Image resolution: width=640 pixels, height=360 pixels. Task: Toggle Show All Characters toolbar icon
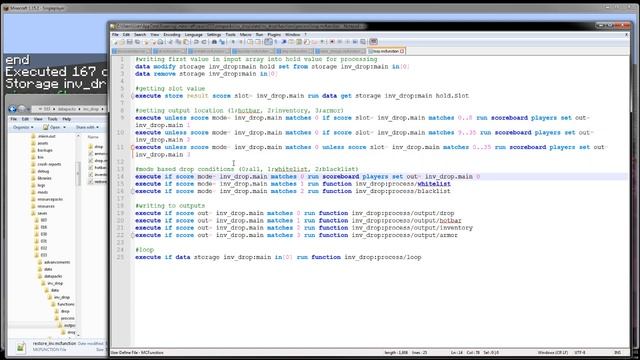(276, 42)
